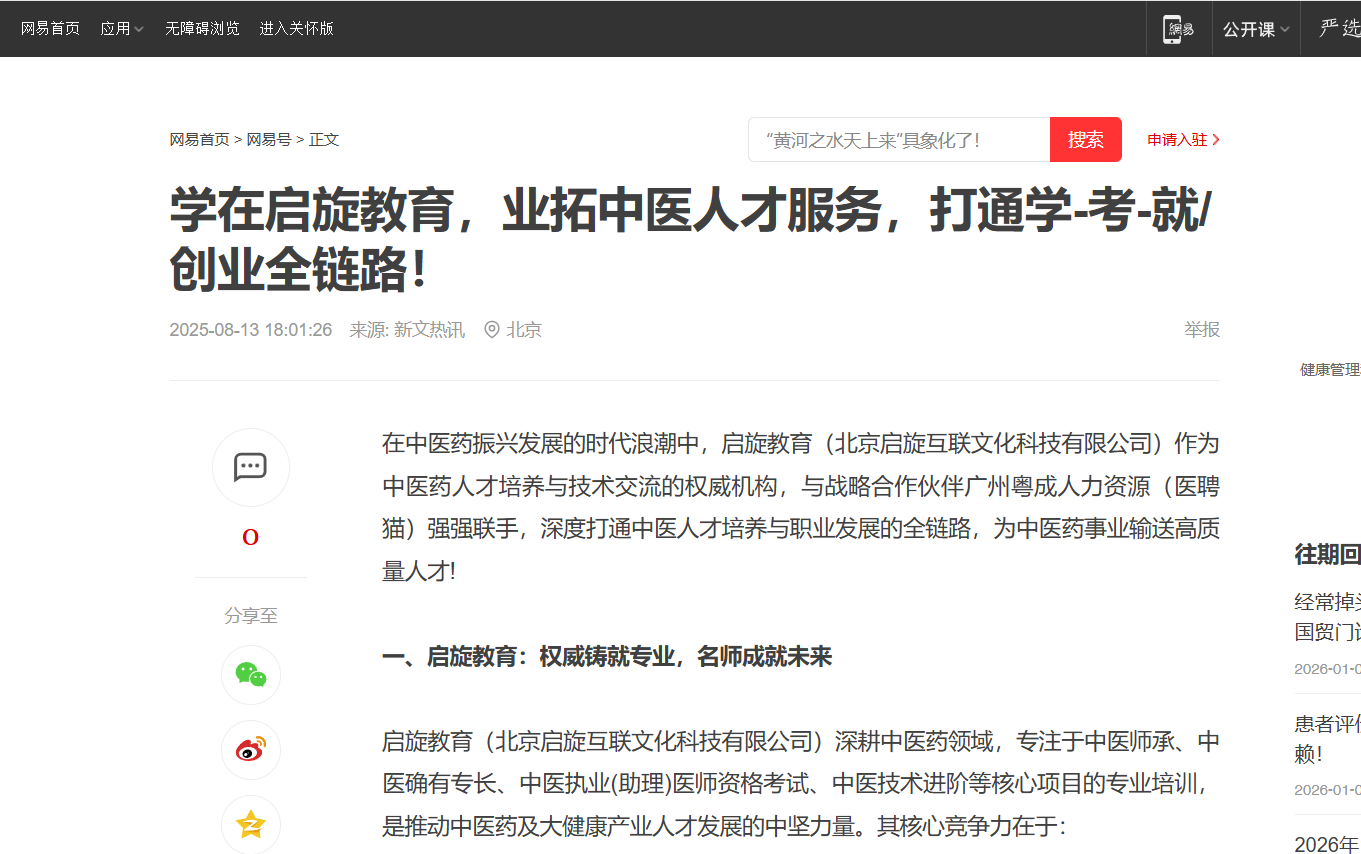Share article to QQ Zone star icon
Screen dimensions: 1361x854
pos(250,824)
